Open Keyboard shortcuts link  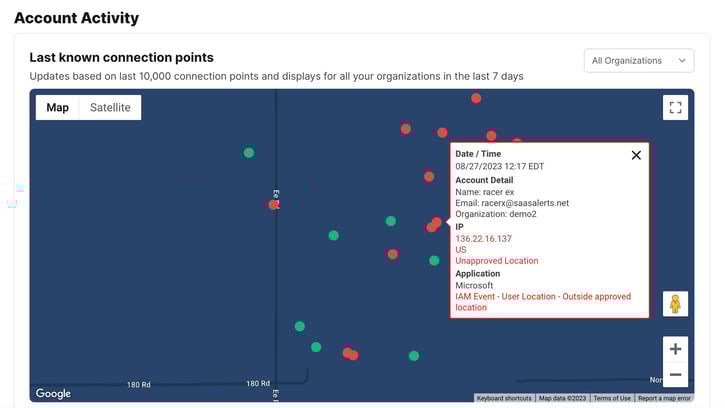tap(504, 398)
